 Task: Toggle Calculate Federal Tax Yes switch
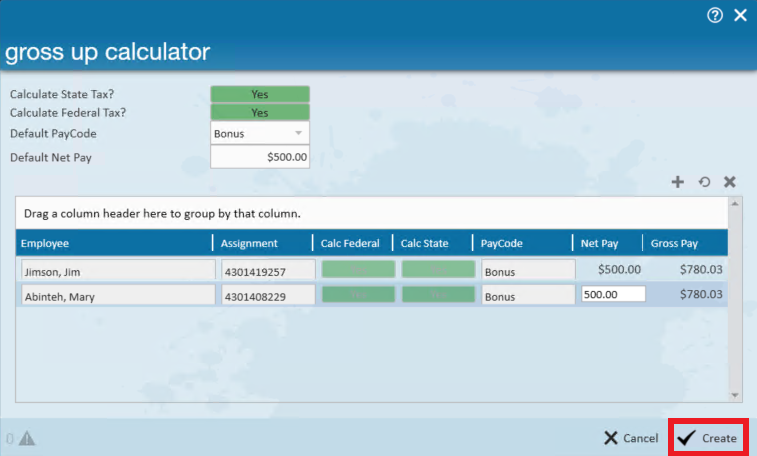260,112
